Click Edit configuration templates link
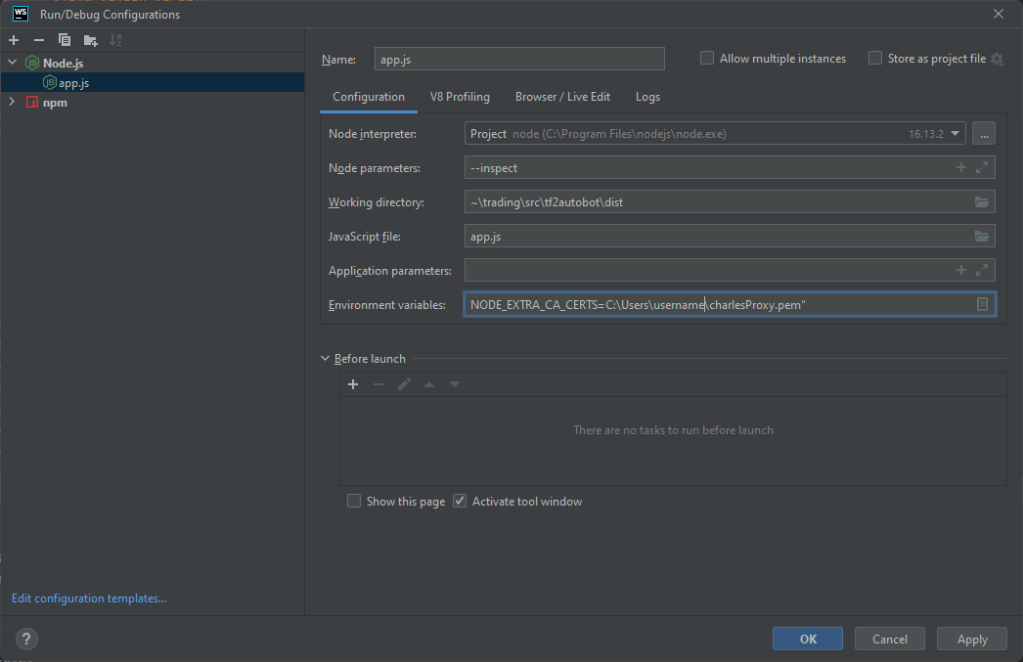This screenshot has width=1023, height=662. tap(88, 598)
